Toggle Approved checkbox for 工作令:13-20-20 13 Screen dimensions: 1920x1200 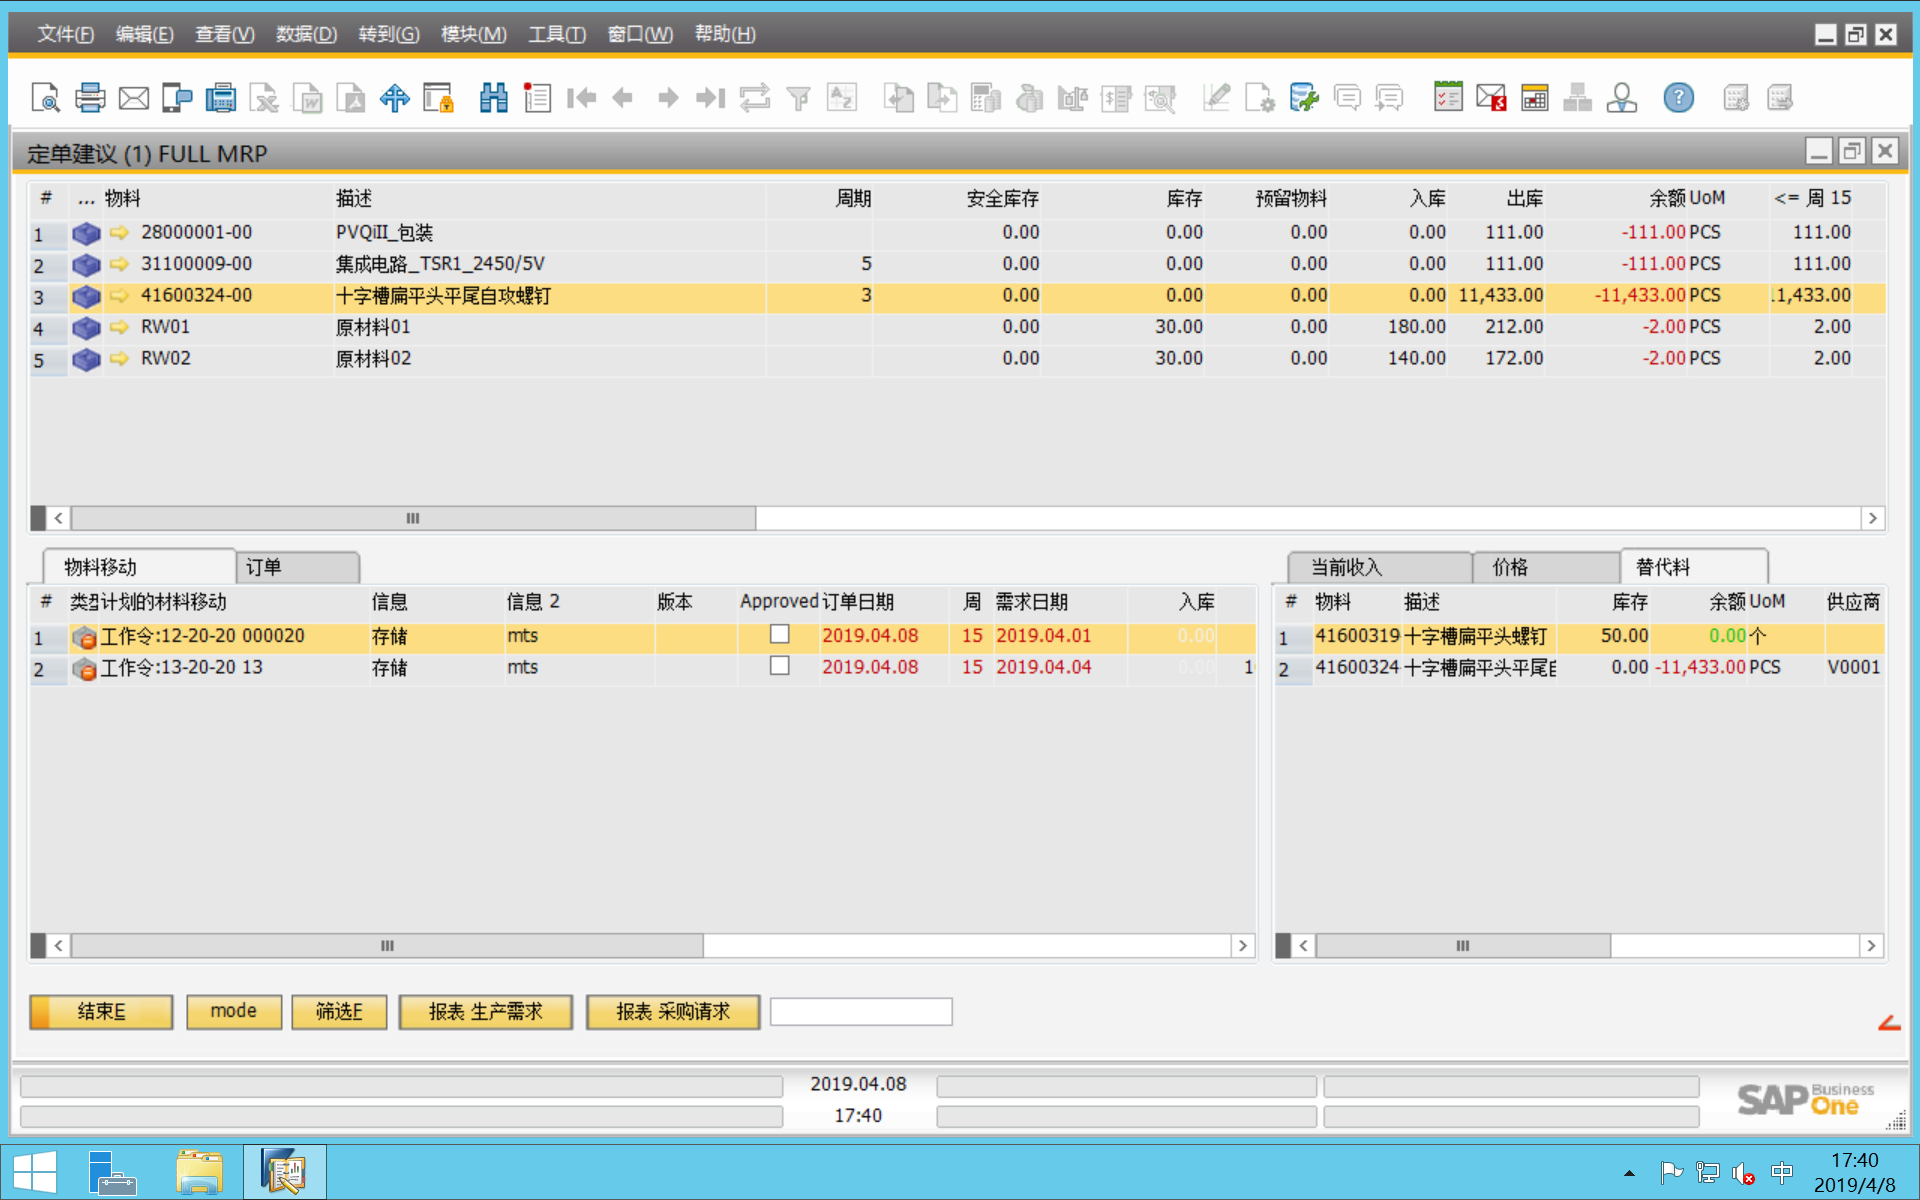(780, 666)
